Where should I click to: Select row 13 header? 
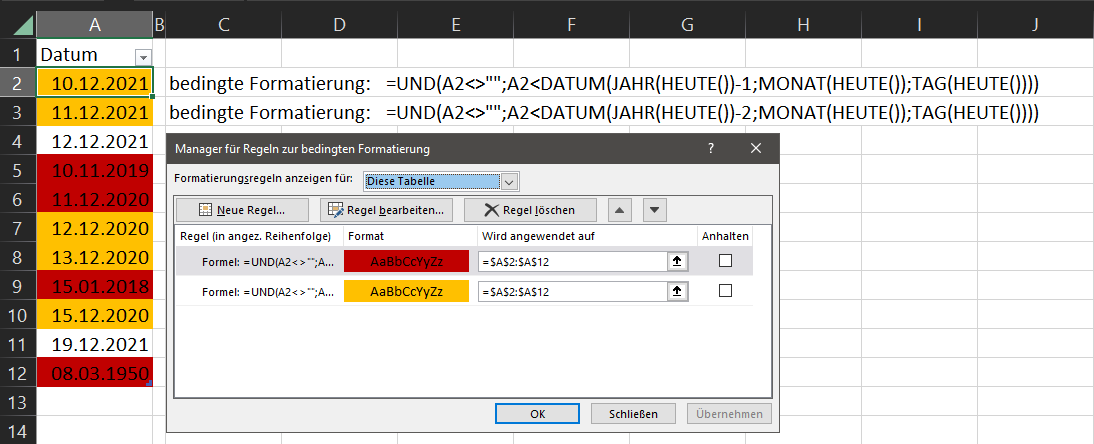coord(17,402)
